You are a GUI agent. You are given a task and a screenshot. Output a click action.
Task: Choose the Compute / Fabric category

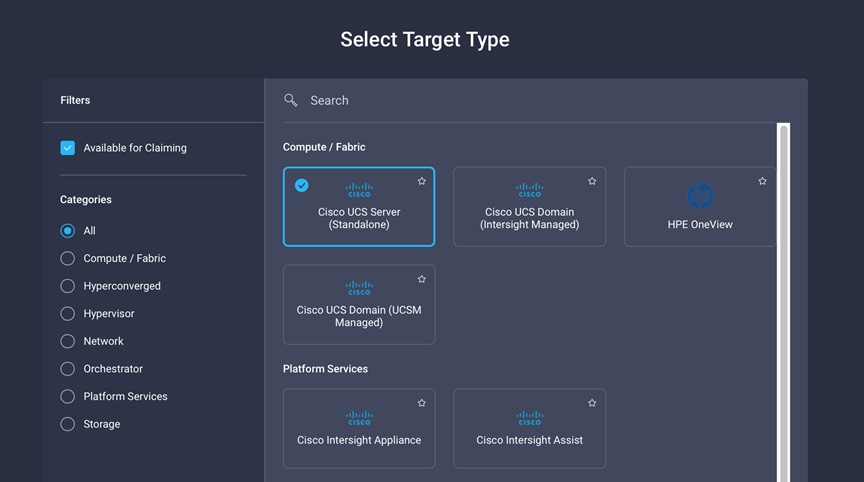67,258
